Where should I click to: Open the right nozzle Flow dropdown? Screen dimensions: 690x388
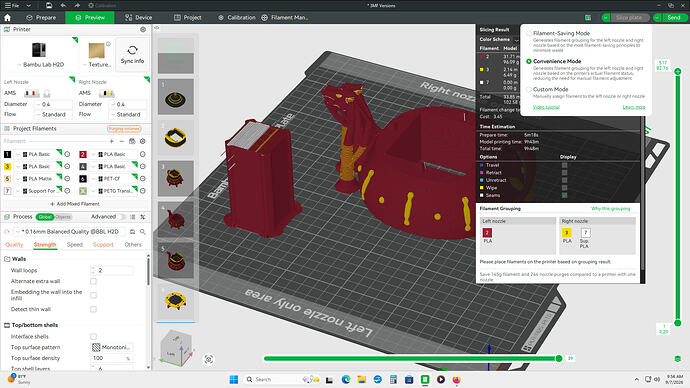(x=128, y=114)
